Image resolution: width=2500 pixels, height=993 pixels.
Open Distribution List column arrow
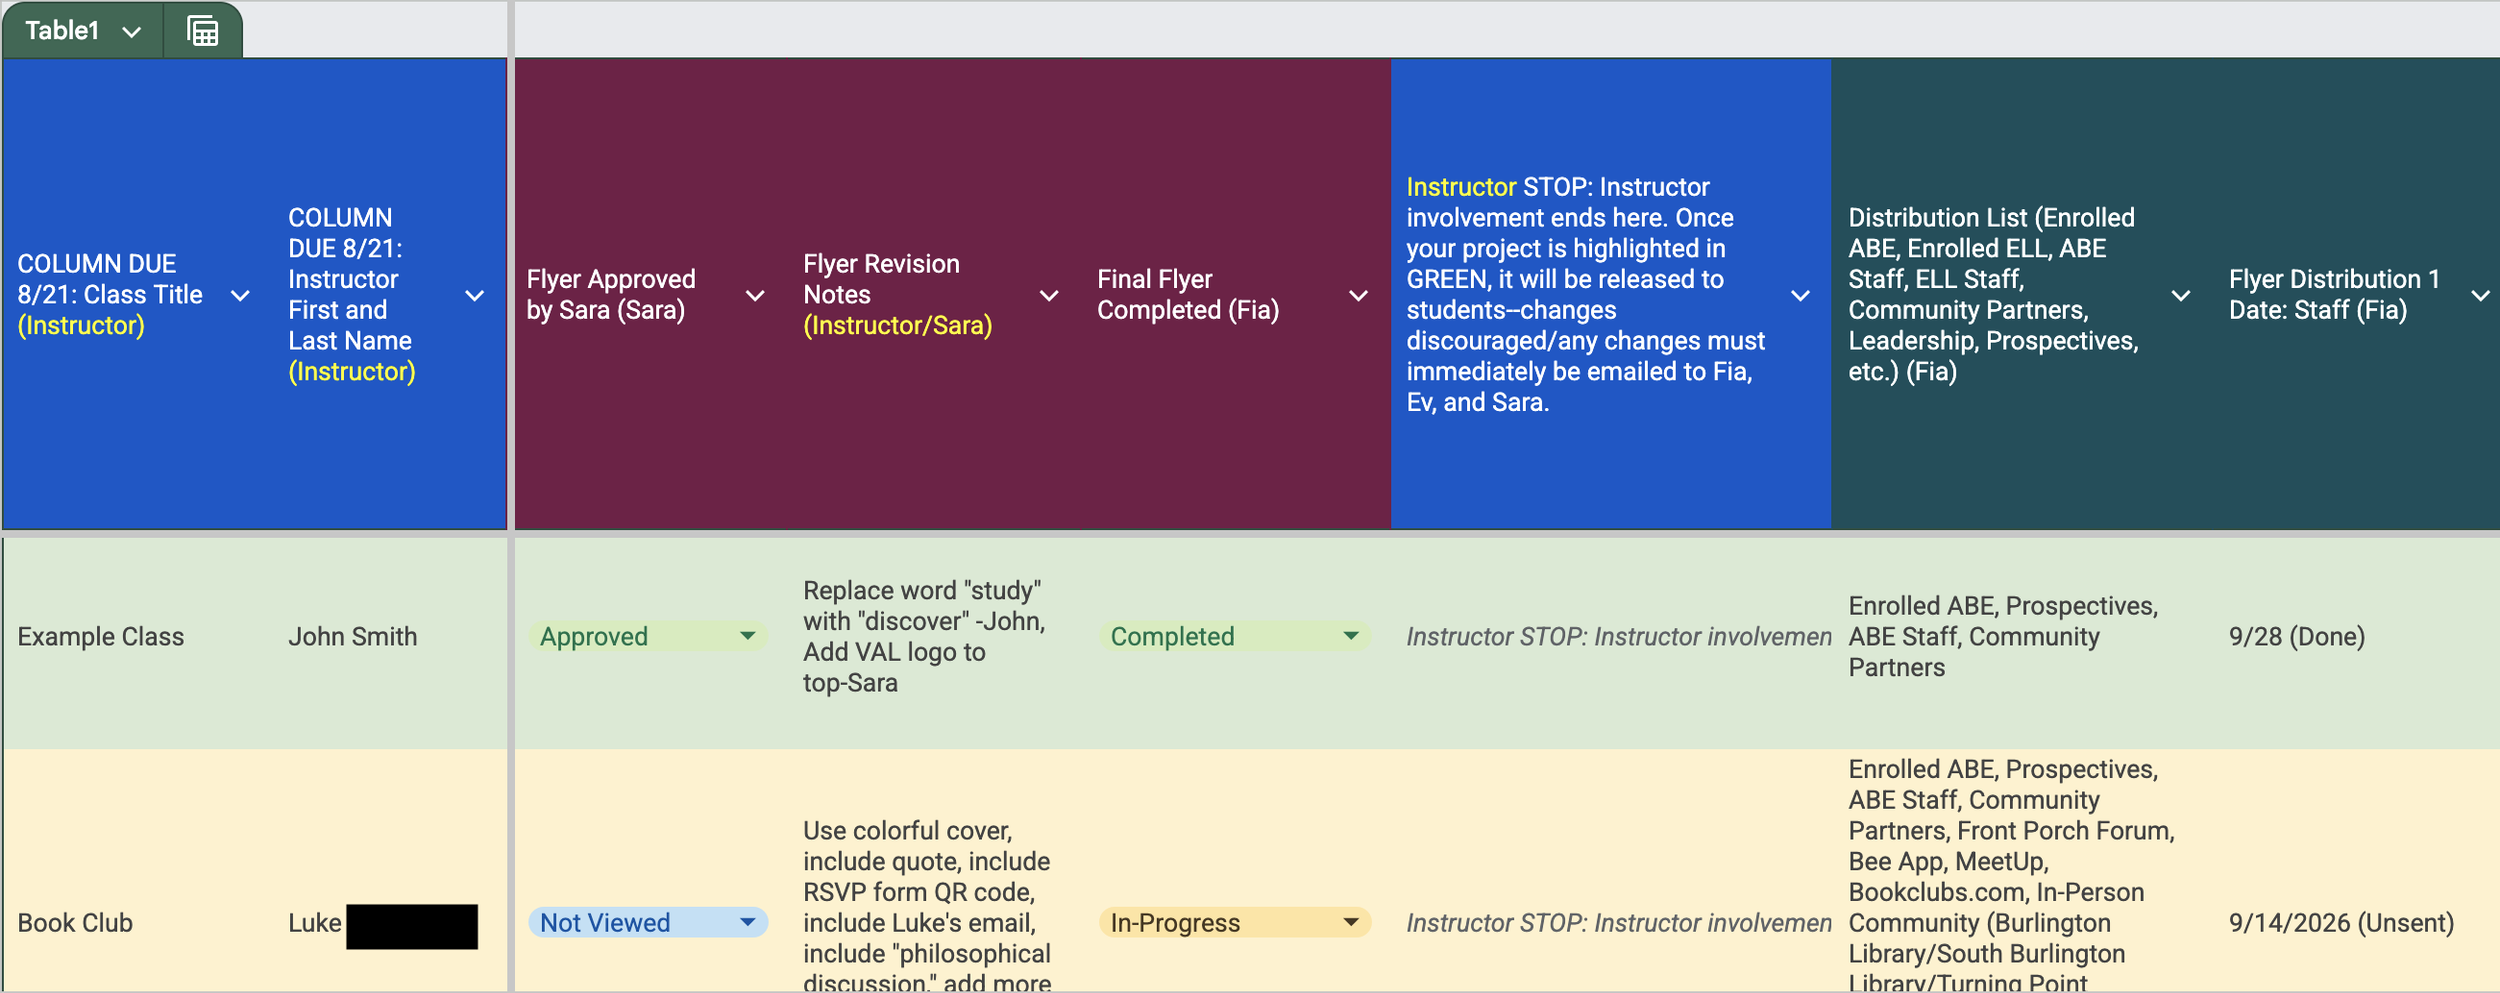pyautogui.click(x=2181, y=296)
